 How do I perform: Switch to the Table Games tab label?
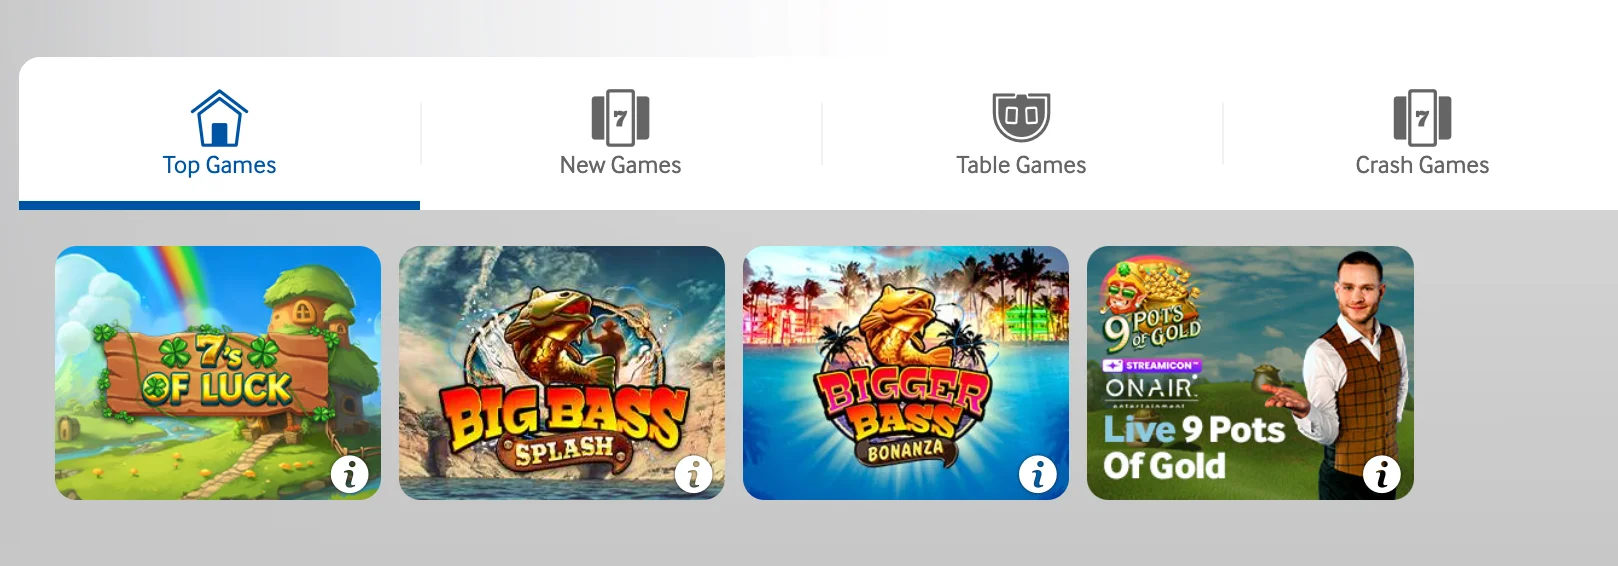pos(1021,165)
